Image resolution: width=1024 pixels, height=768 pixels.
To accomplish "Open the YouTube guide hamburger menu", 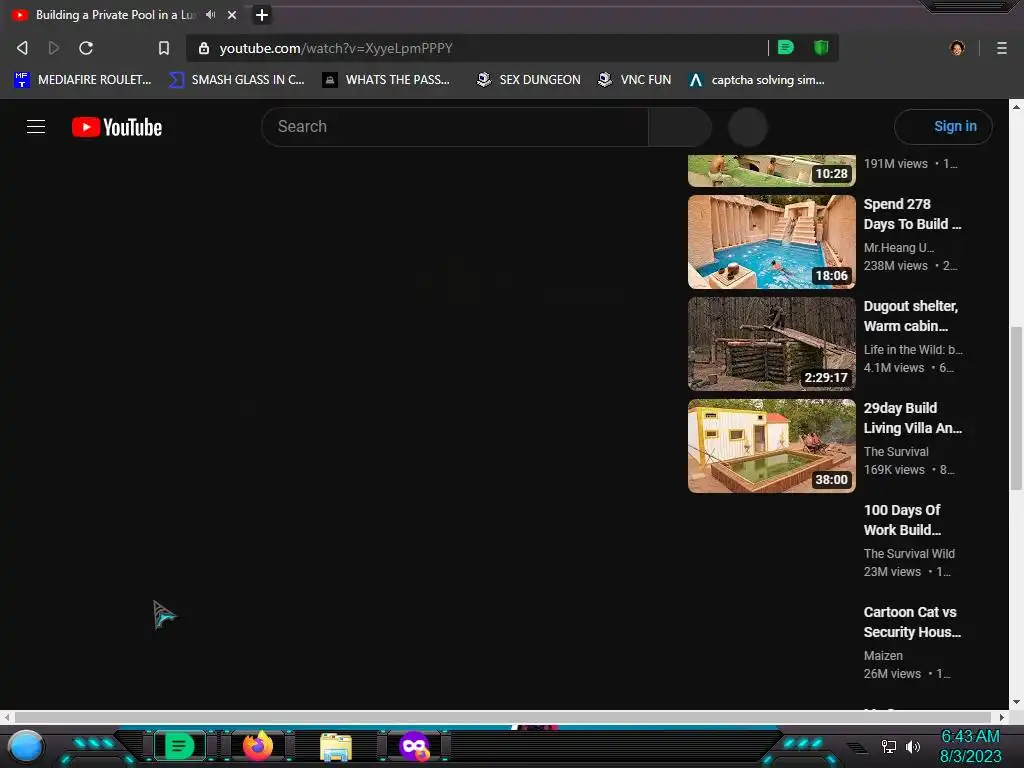I will 36,127.
